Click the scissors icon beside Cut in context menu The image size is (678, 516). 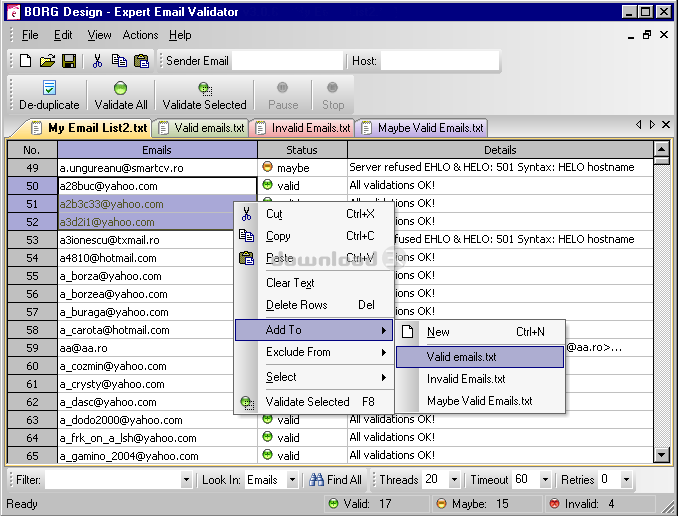pos(246,214)
